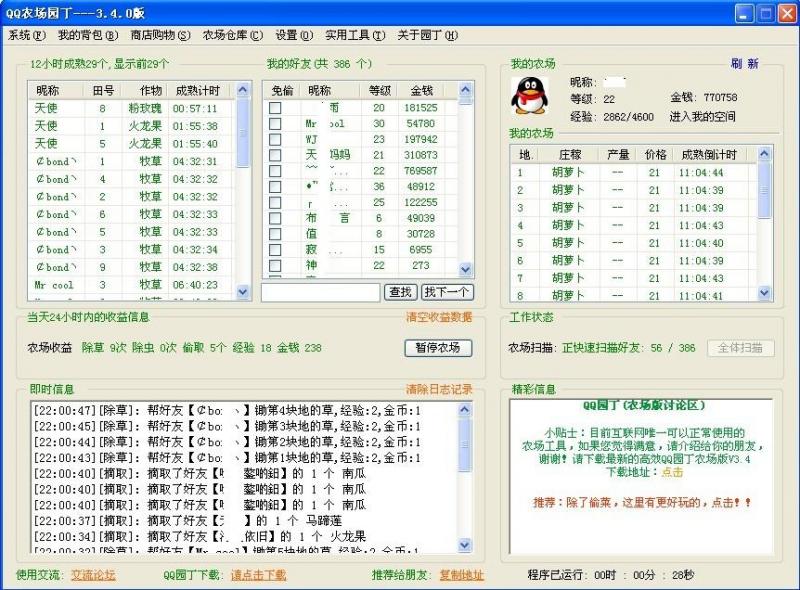
Task: Open the 实用工具(T) menu
Action: [355, 35]
